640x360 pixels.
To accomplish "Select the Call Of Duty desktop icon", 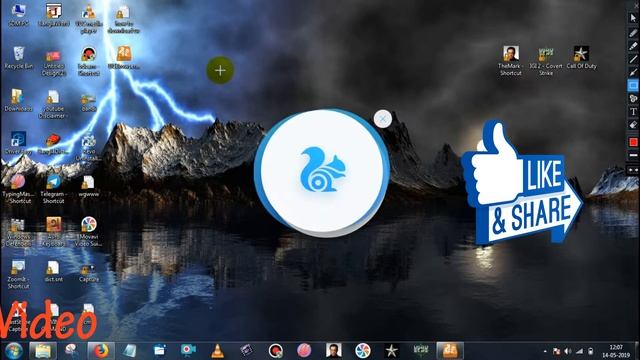I will 581,57.
